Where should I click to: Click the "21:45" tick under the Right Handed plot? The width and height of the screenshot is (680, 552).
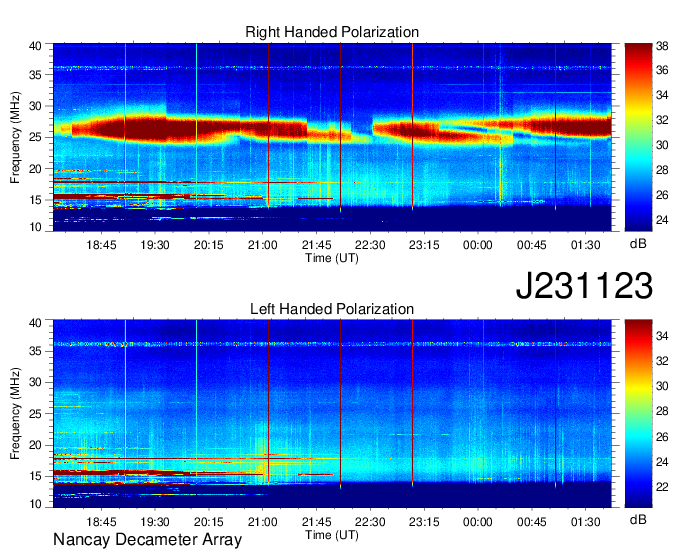coord(317,245)
